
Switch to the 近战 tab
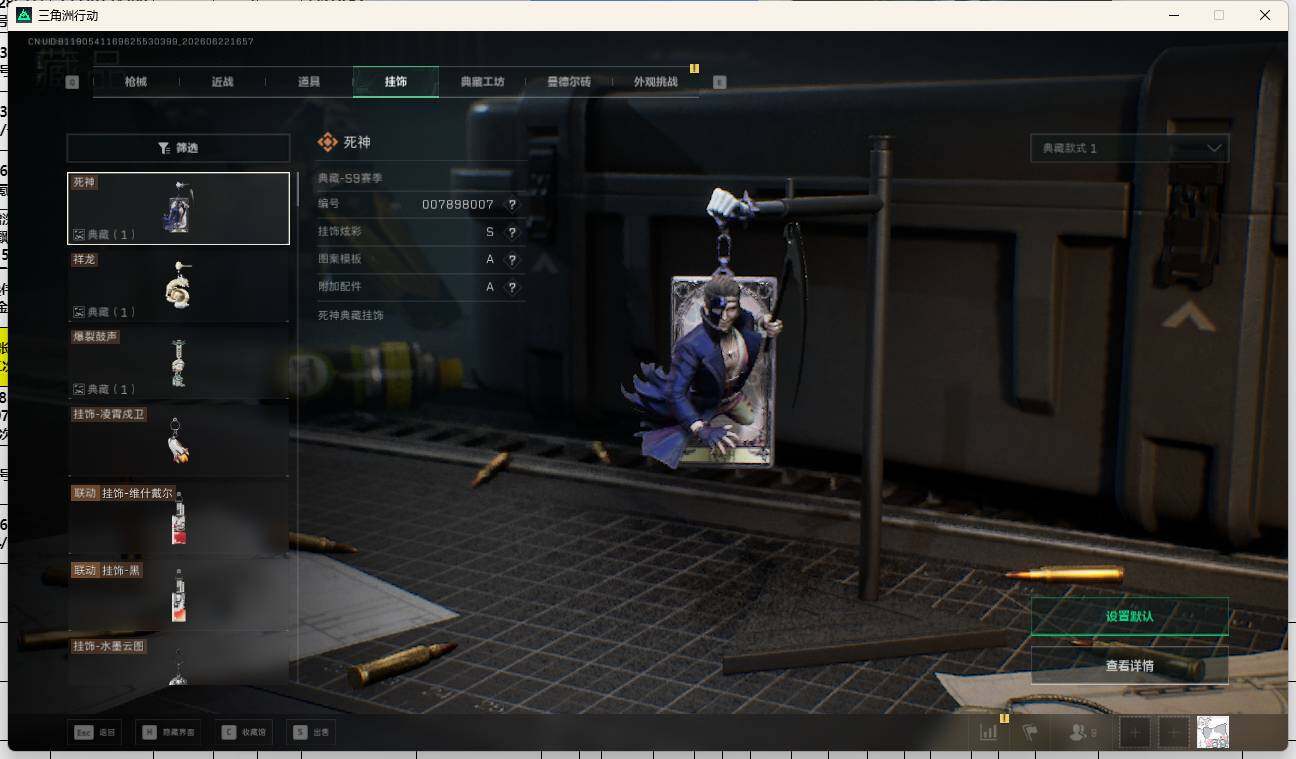(222, 82)
